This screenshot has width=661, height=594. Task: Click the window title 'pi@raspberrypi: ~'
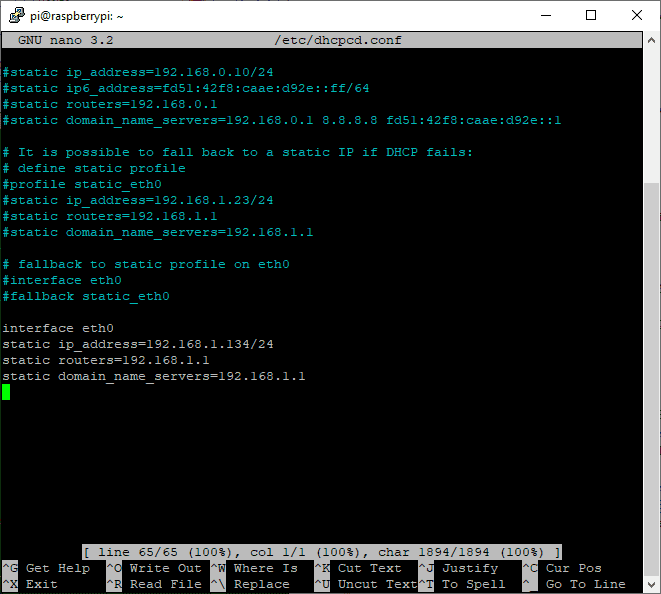coord(77,16)
